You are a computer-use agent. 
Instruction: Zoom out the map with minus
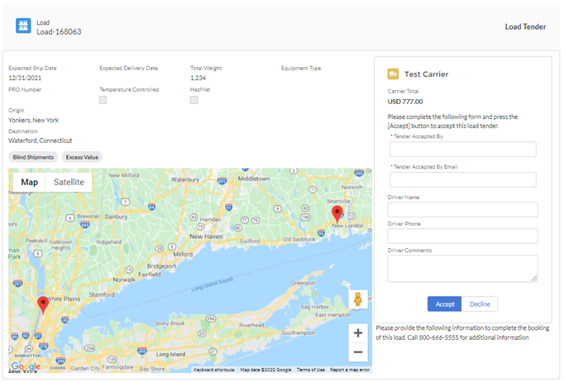pyautogui.click(x=358, y=352)
